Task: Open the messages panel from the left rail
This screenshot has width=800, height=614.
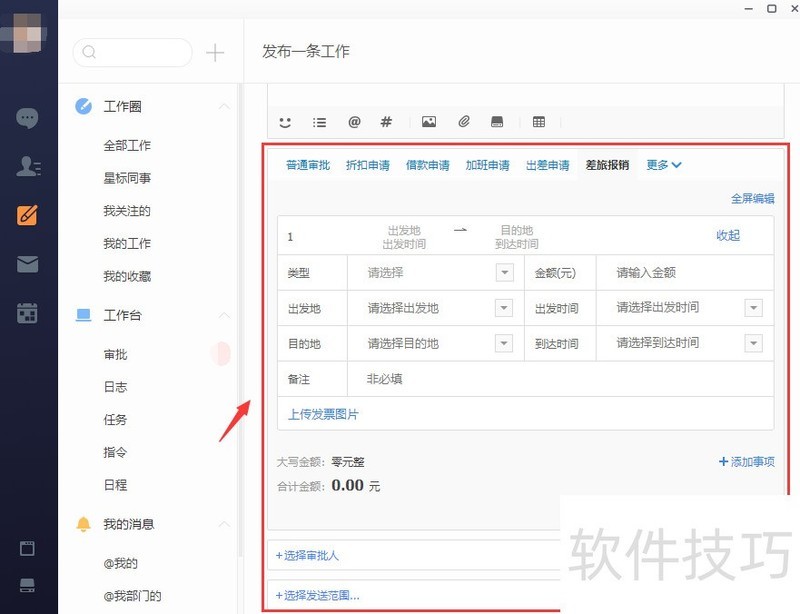Action: click(x=27, y=118)
